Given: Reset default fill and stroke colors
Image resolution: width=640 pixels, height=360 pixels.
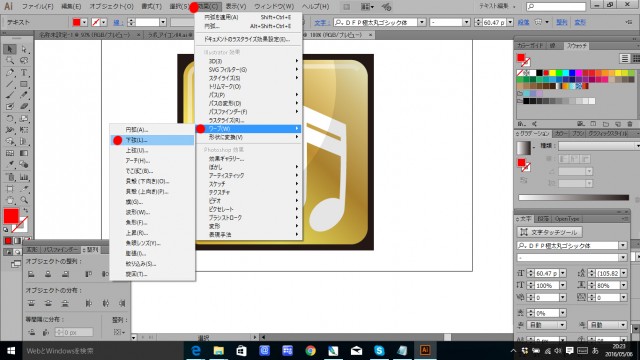Looking at the screenshot, I should pyautogui.click(x=6, y=230).
